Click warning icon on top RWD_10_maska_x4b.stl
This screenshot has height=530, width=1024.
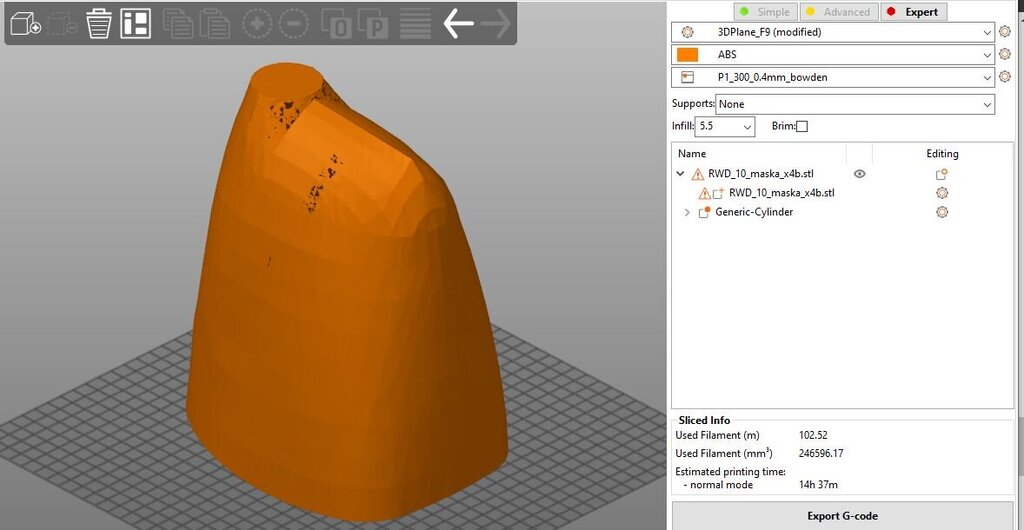point(697,174)
